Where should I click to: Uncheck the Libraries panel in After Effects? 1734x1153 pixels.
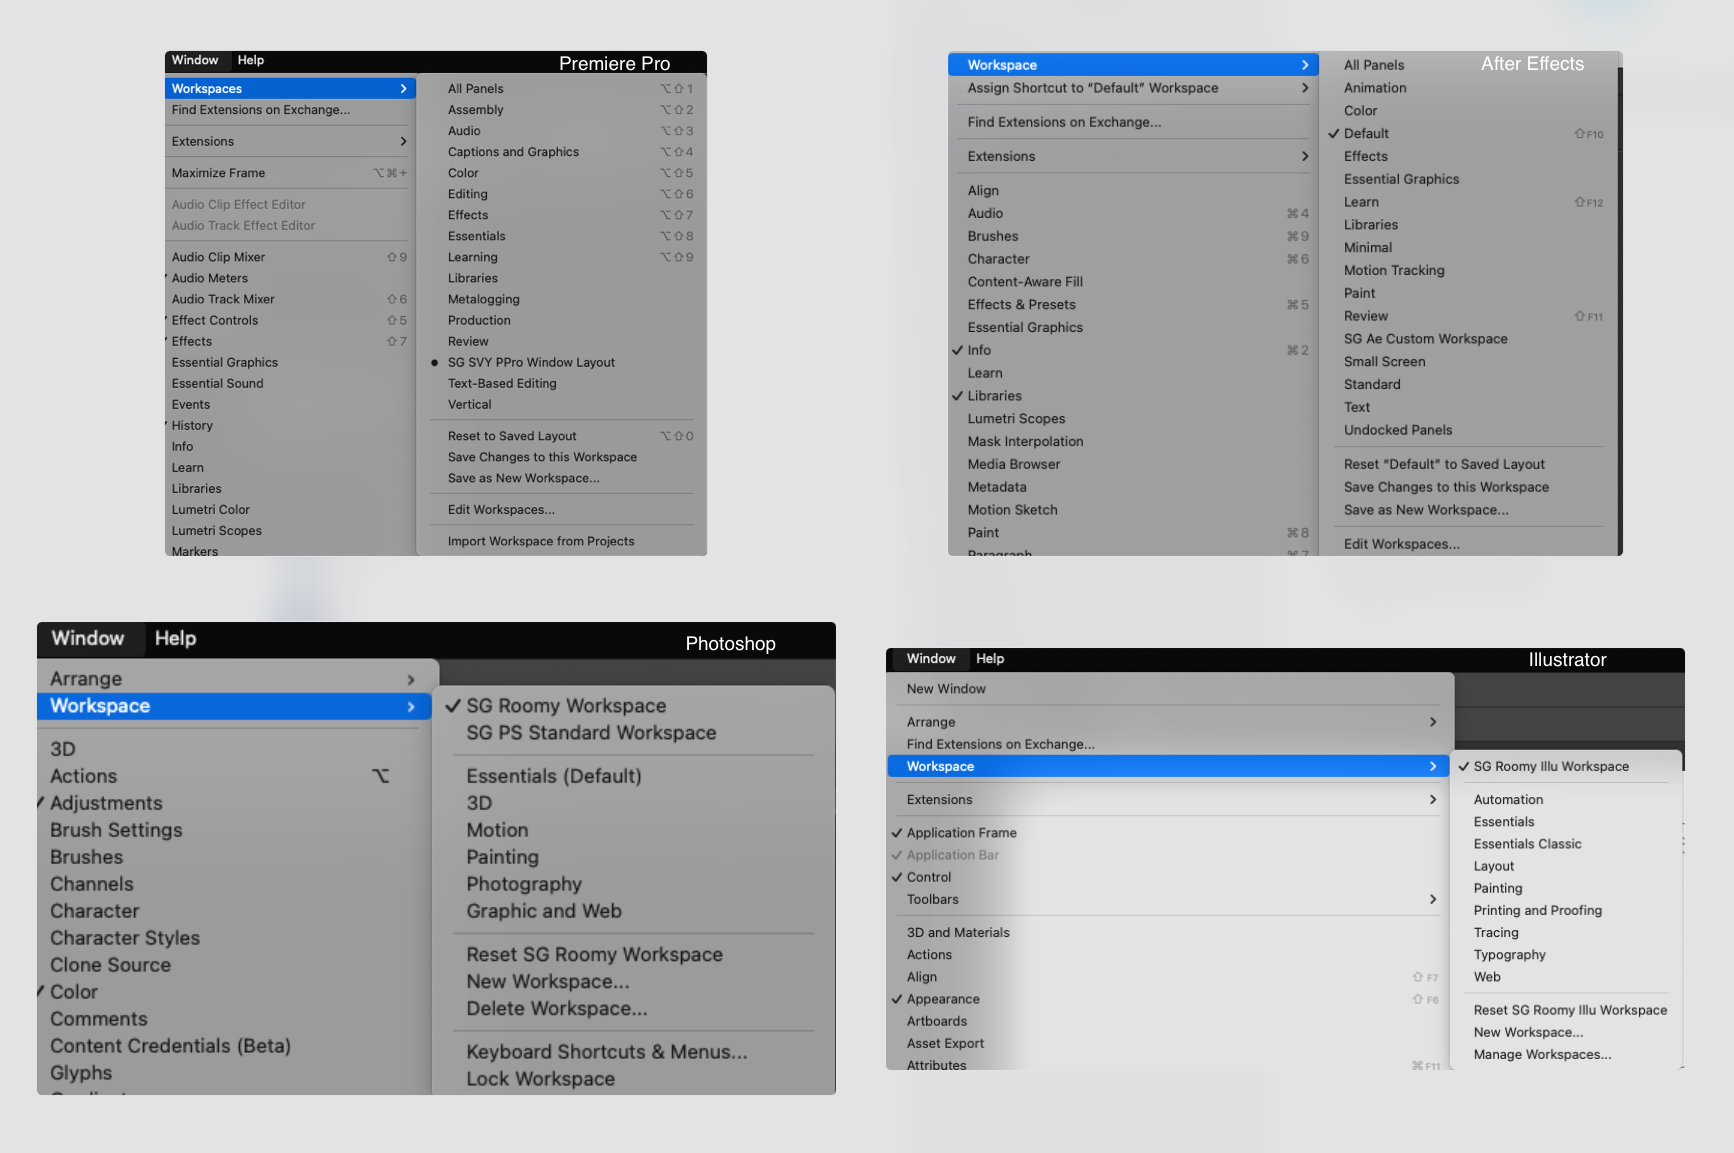pos(995,395)
